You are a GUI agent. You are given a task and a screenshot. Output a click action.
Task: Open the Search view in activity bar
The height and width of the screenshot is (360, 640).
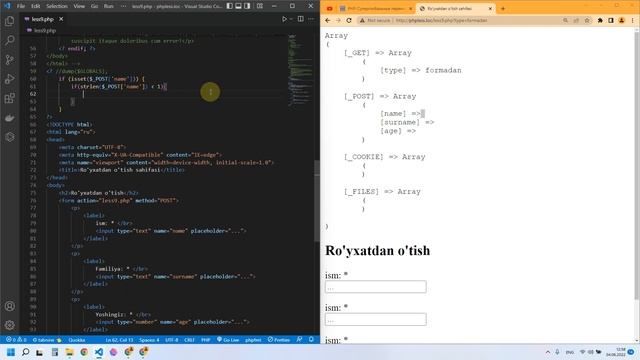coord(10,40)
